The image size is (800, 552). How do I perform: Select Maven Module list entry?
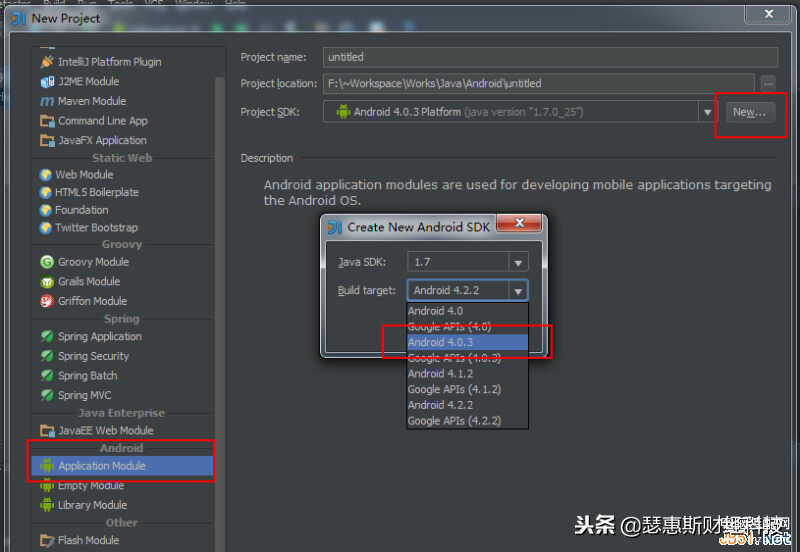122,101
